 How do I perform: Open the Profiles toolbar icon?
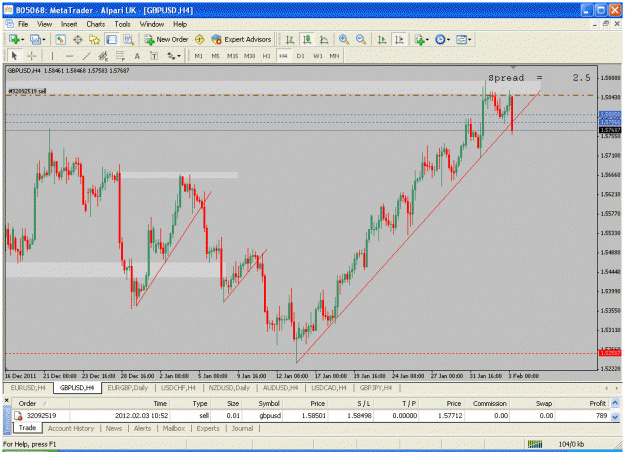(35, 39)
